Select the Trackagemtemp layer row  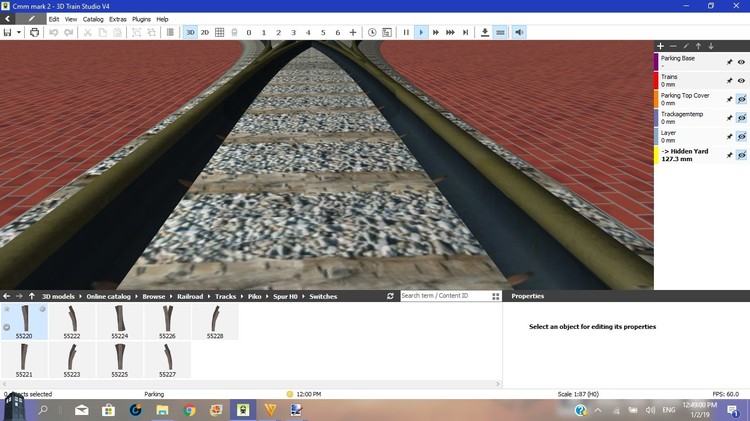point(702,118)
